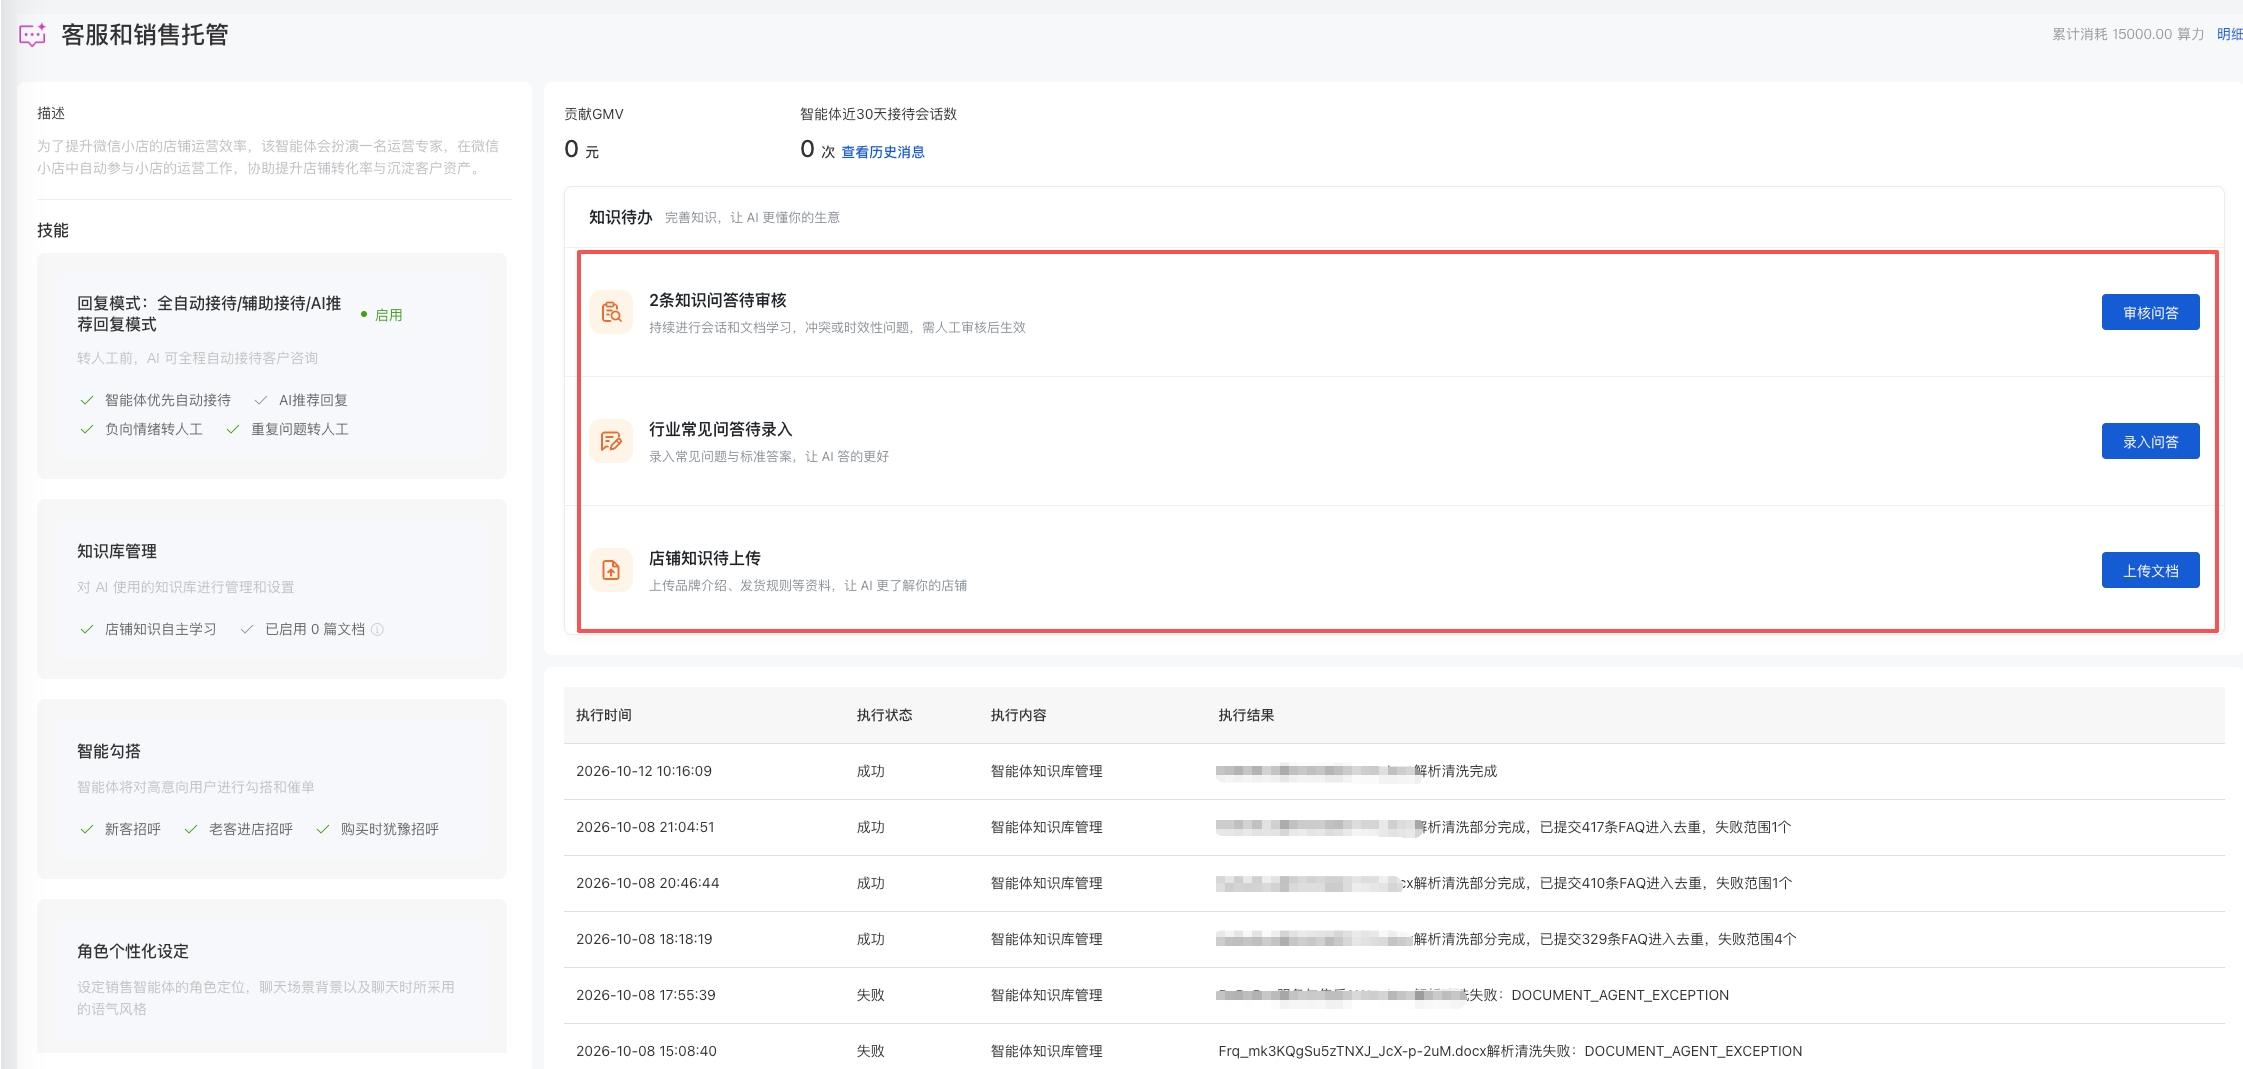Click the 执行内容 column header

click(1019, 715)
